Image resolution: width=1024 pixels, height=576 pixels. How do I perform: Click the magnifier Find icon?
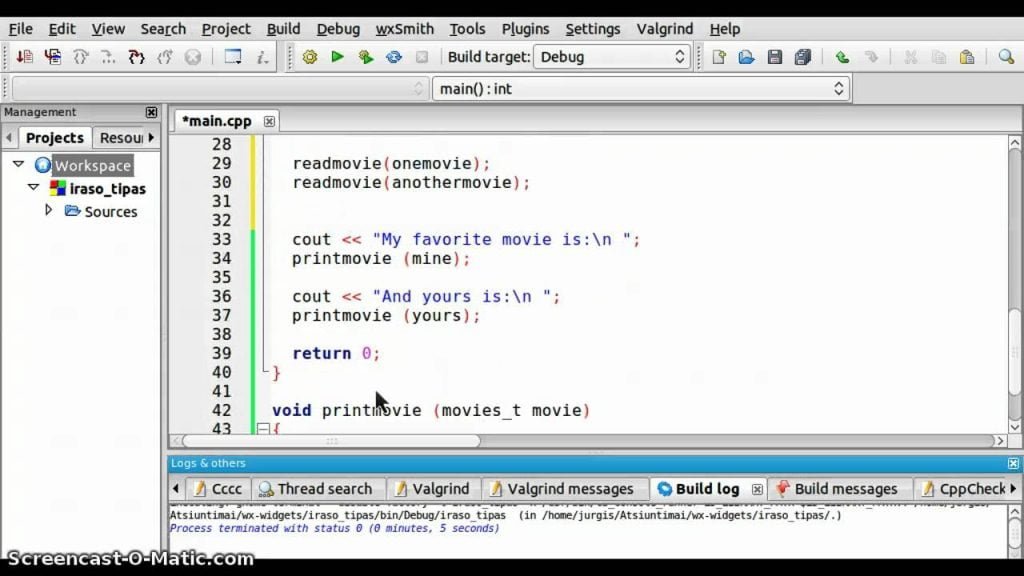[x=1006, y=57]
